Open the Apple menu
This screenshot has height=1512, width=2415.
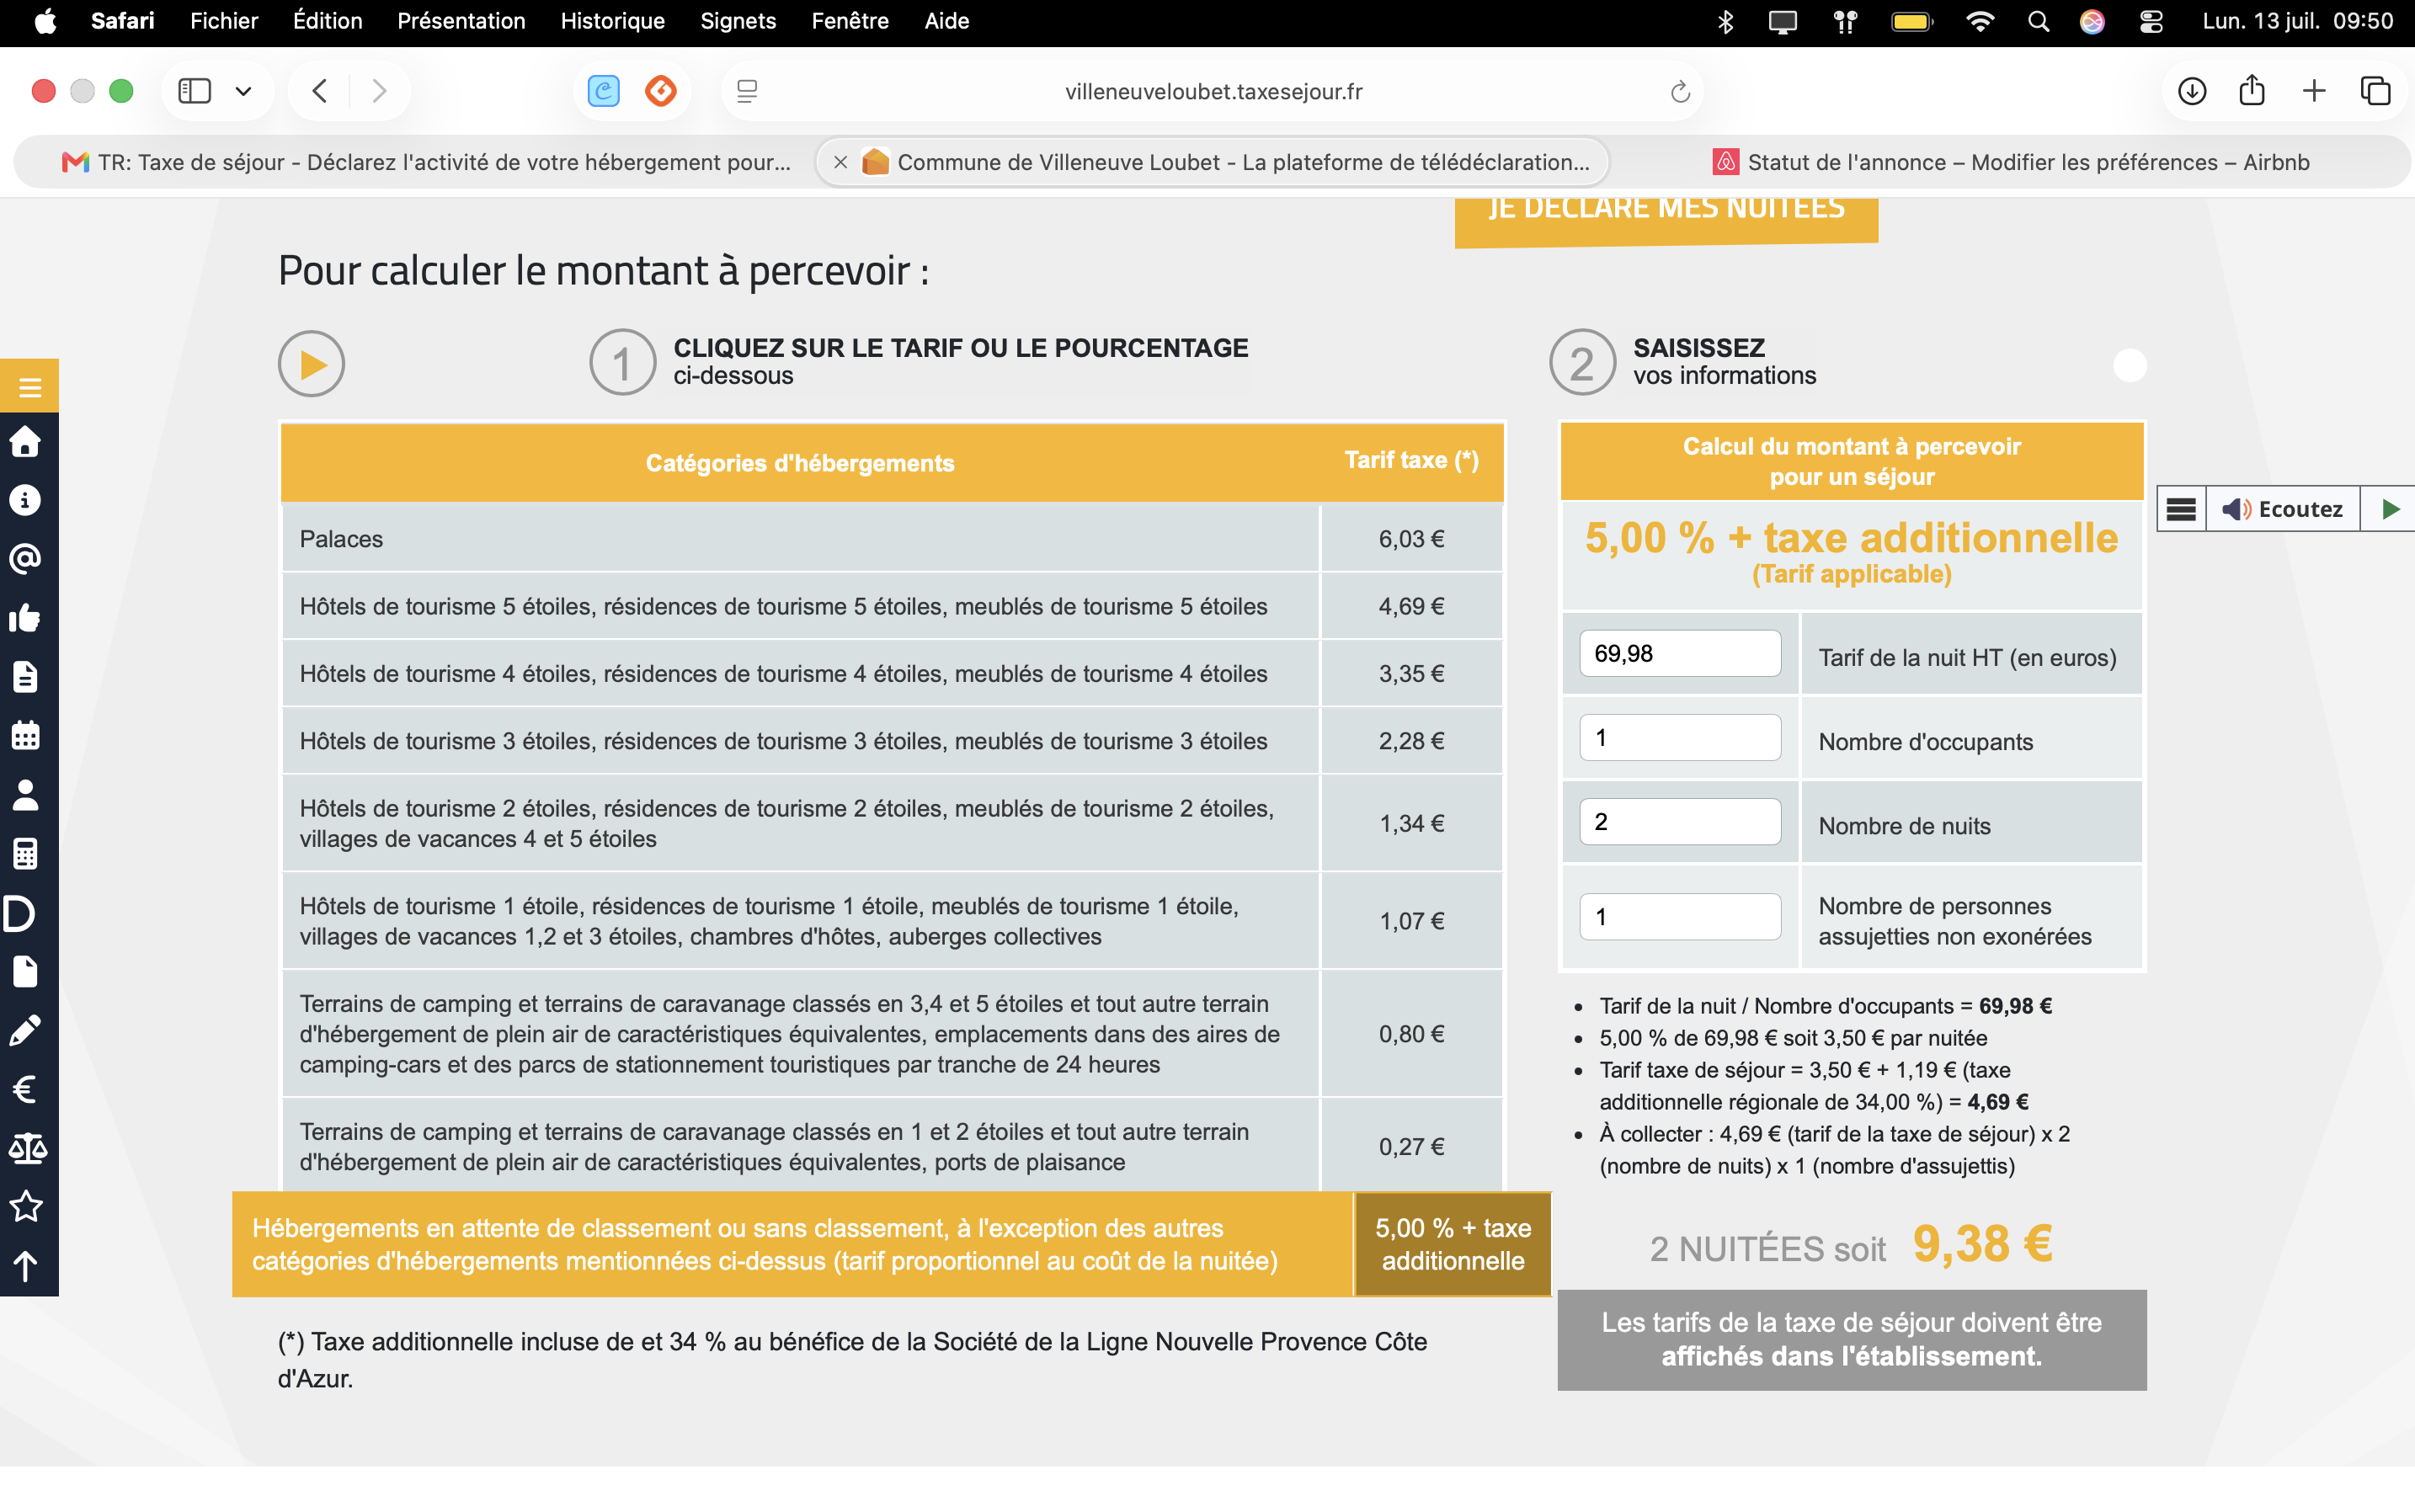(x=46, y=21)
